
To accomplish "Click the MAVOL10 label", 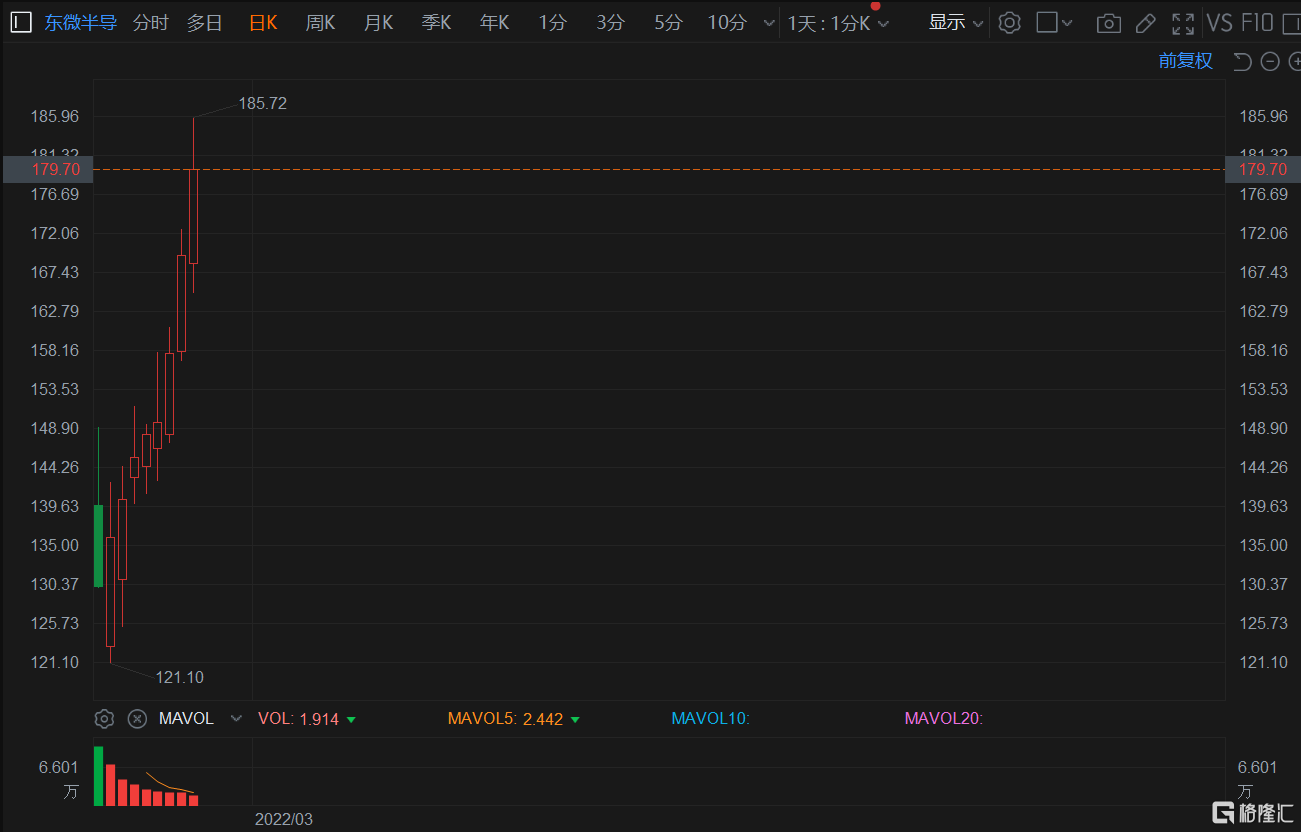I will (711, 718).
